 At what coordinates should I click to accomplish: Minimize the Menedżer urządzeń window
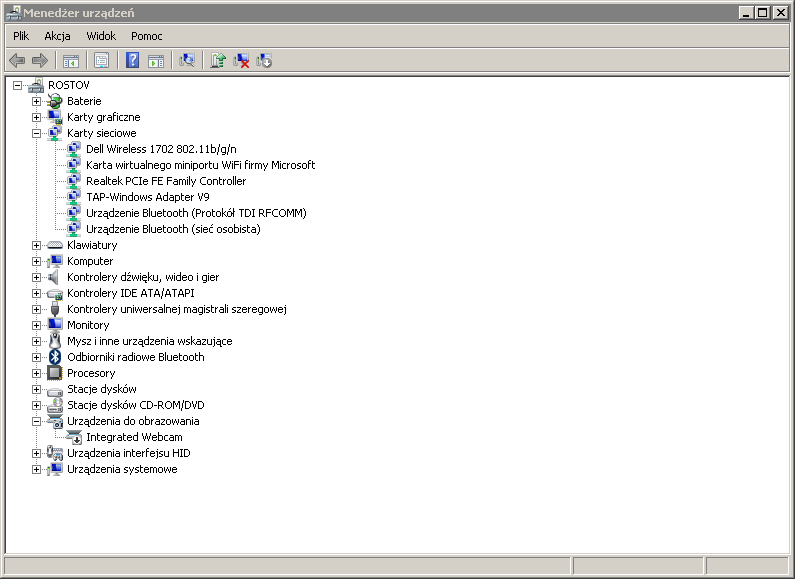point(745,13)
